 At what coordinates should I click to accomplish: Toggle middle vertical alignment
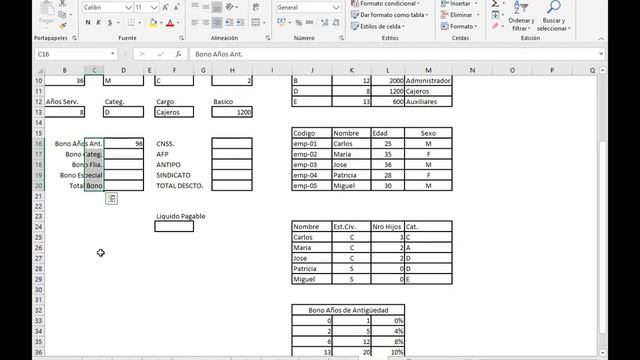(x=206, y=7)
